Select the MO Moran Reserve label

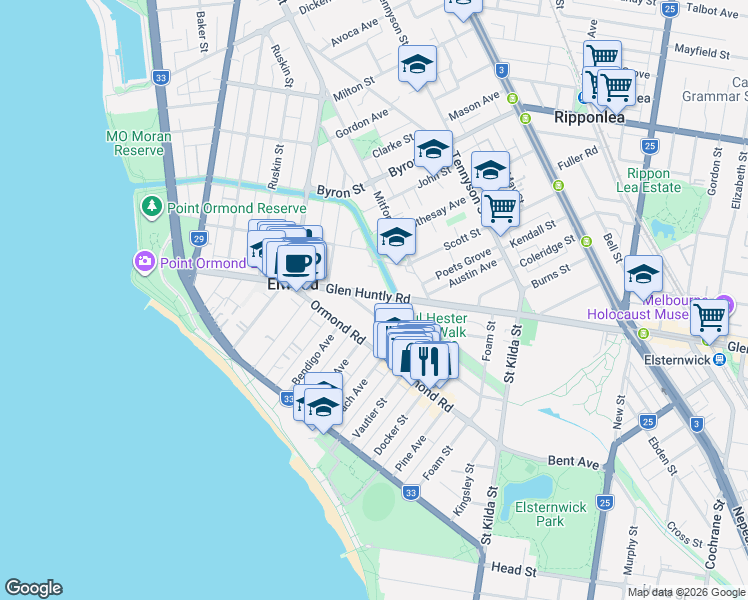[138, 143]
